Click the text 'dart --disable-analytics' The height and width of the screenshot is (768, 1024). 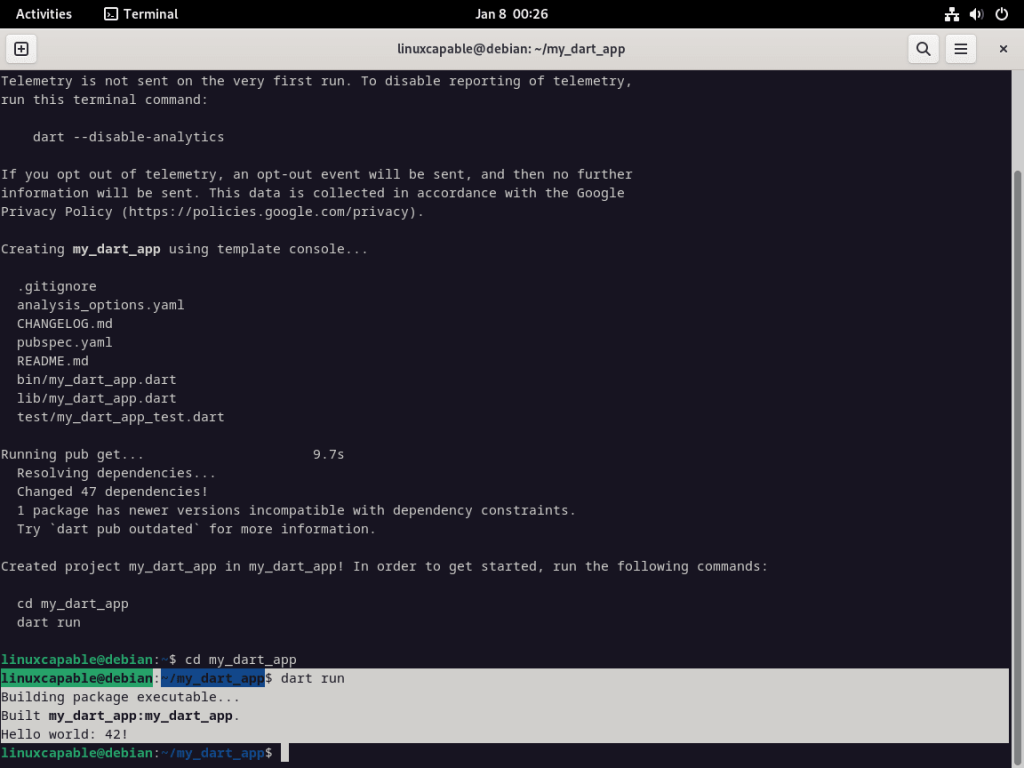click(x=128, y=137)
